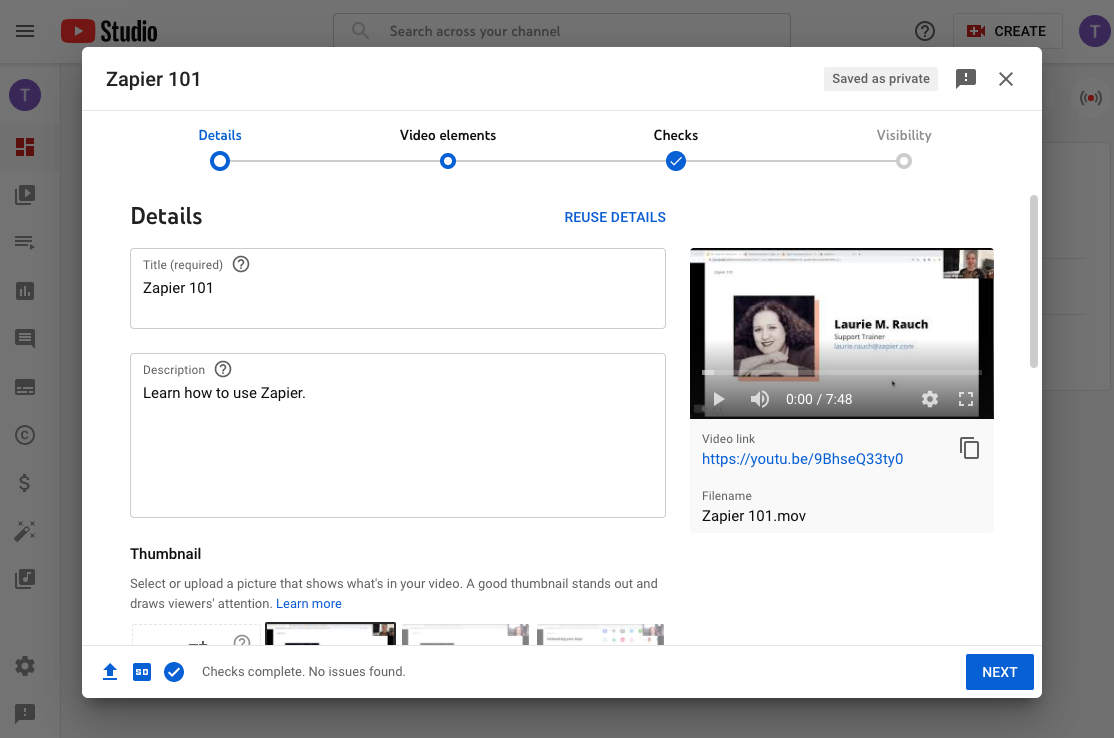Click the 'Checks complete. No issues found.' text
The width and height of the screenshot is (1114, 738).
click(x=303, y=672)
